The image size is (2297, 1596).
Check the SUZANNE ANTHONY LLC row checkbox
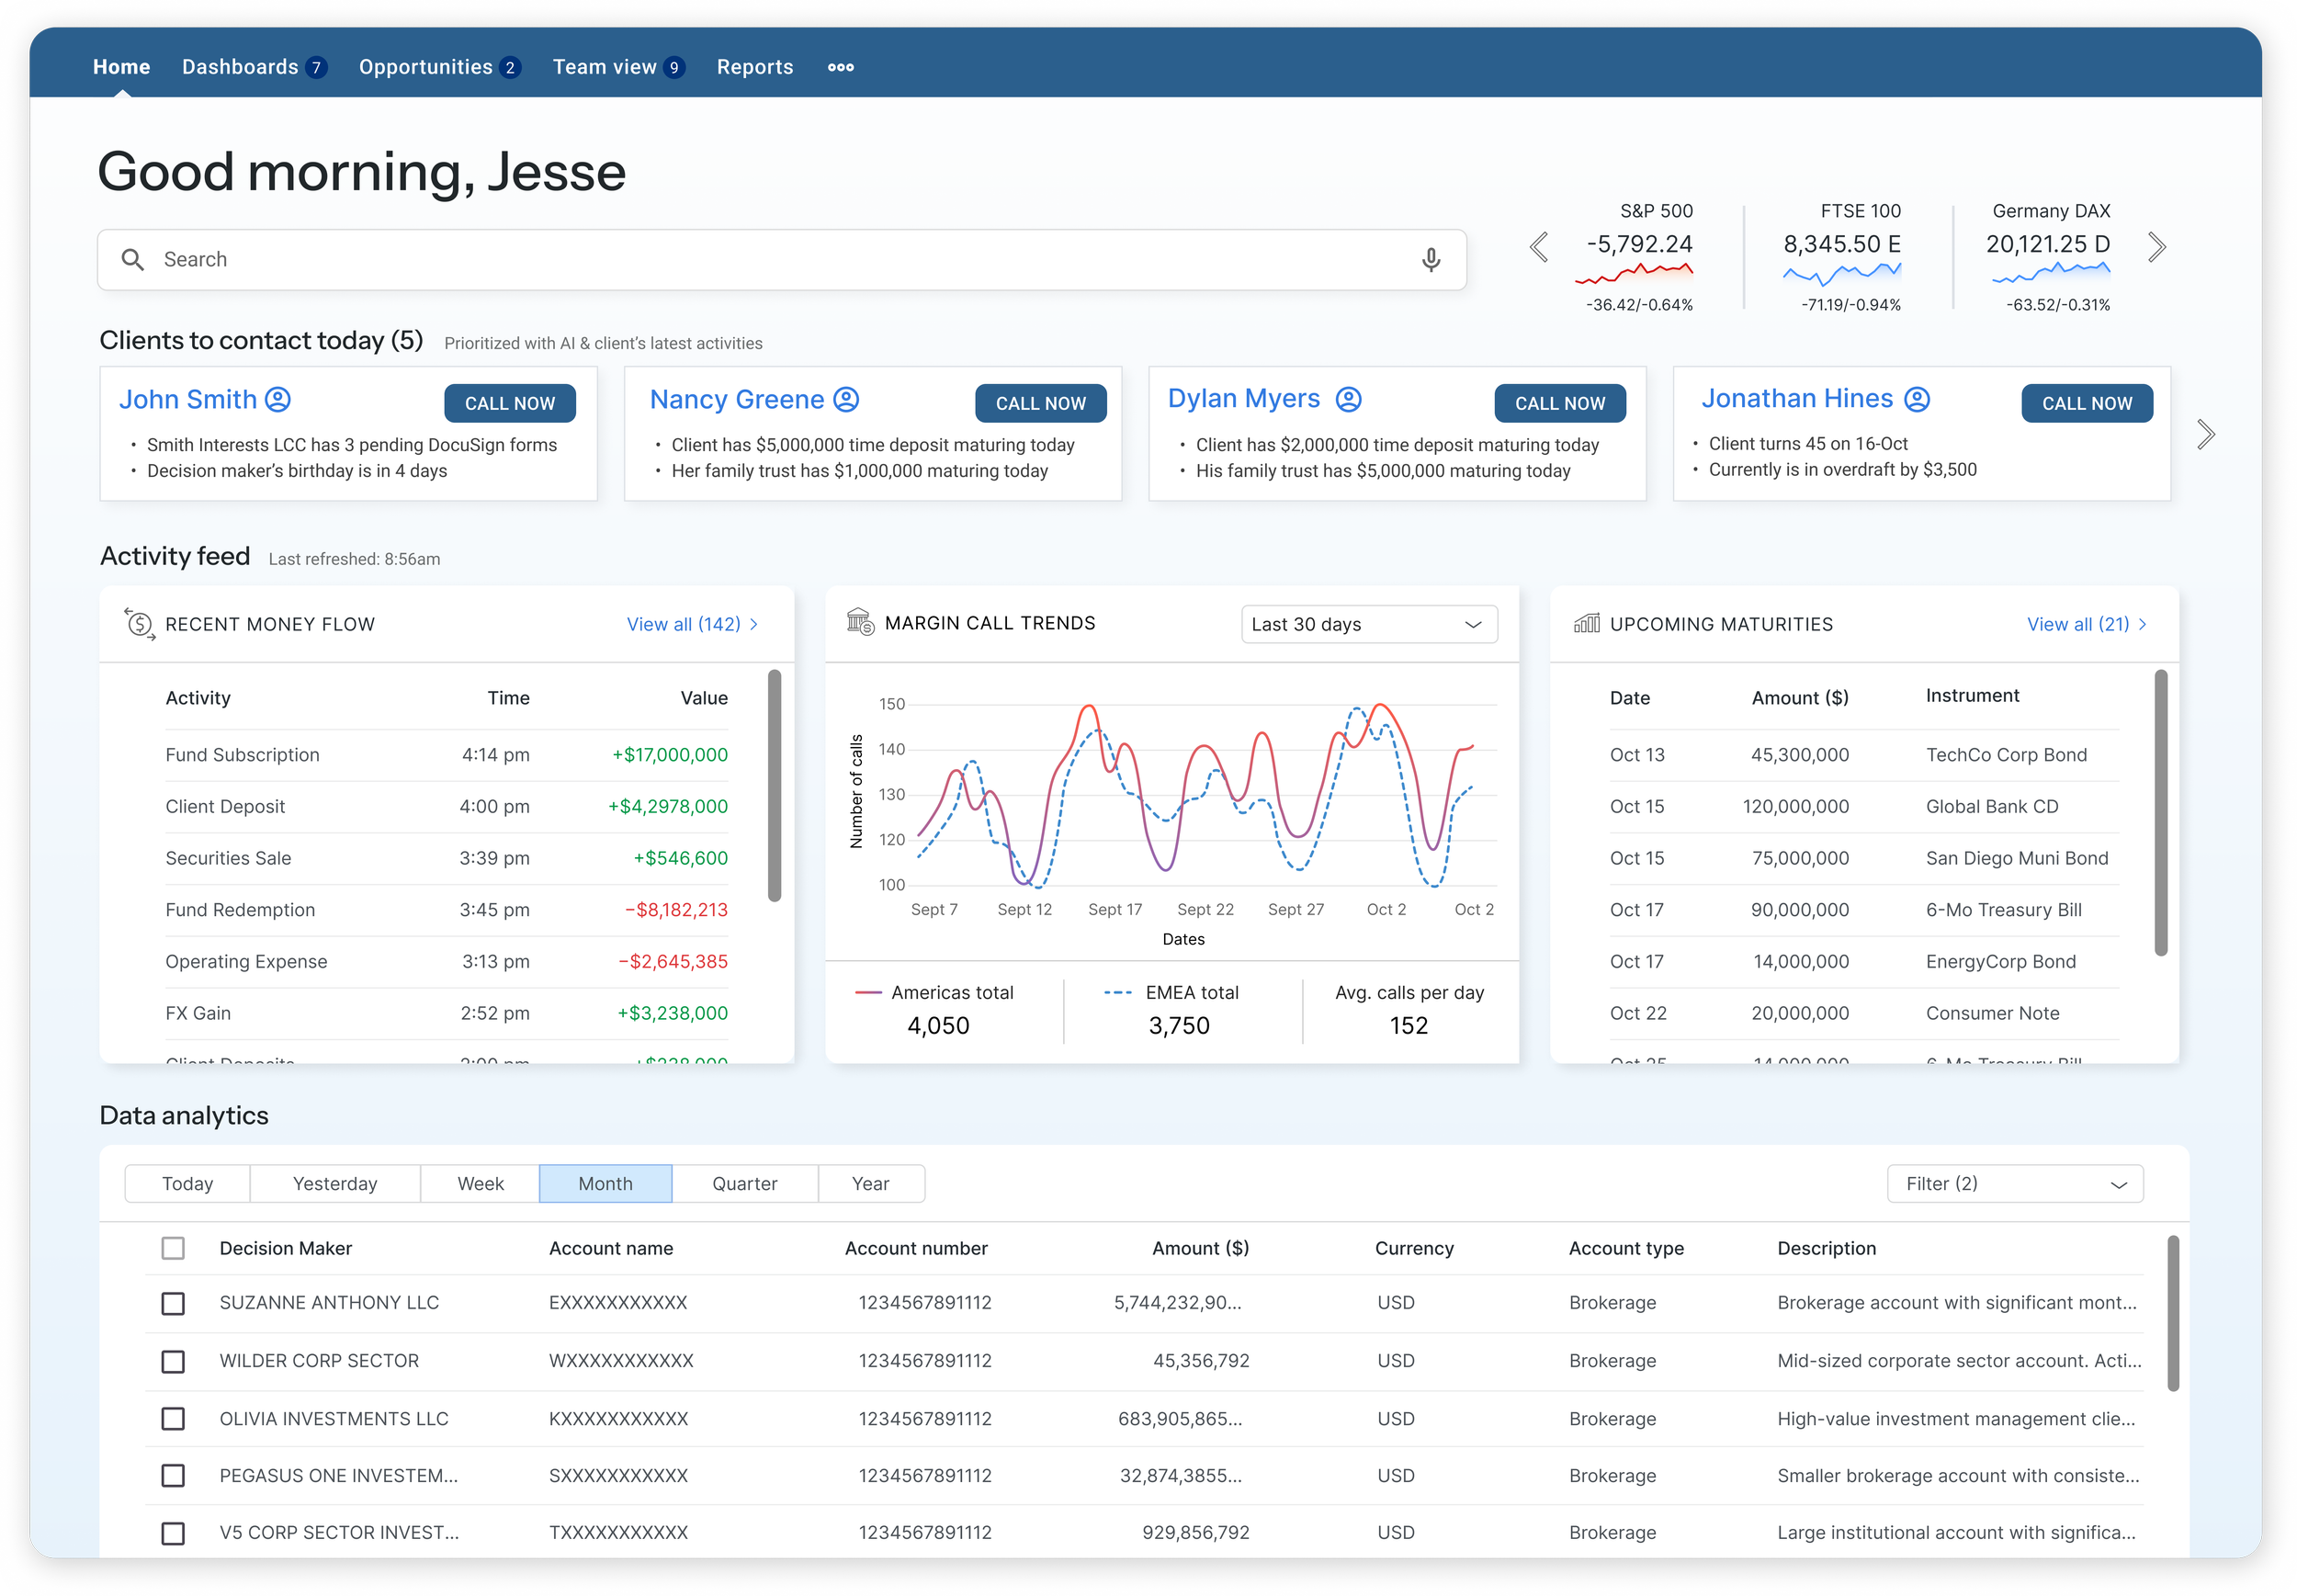click(173, 1303)
